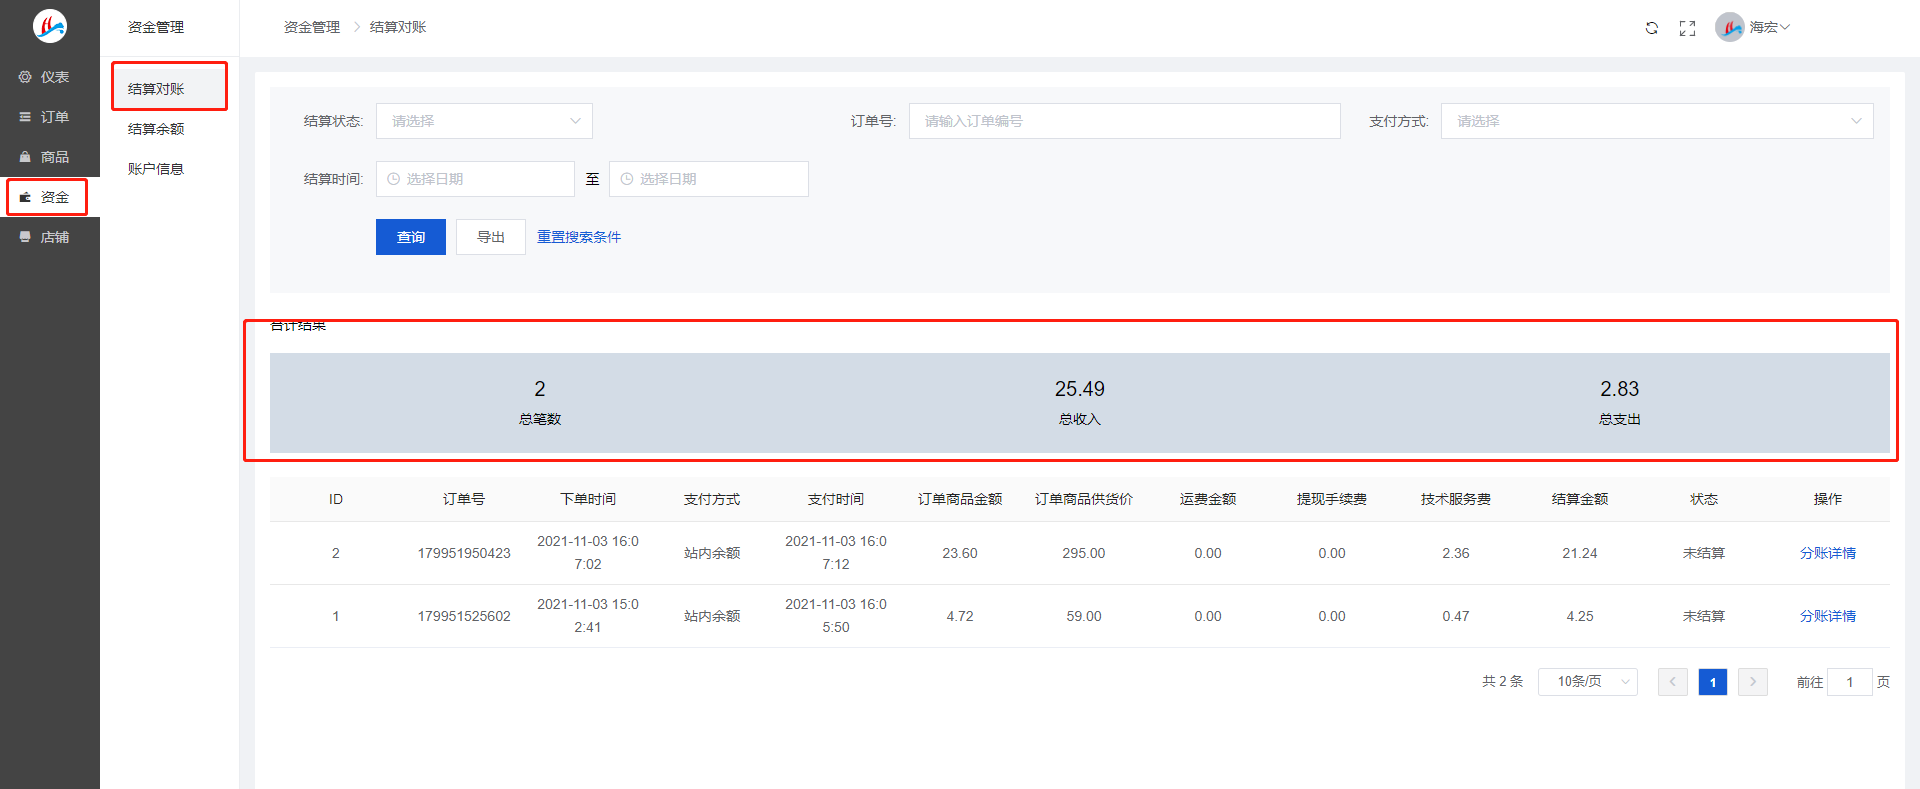Open 分账详情 for order 179951950423
Screen dimensions: 1920x789
1828,553
